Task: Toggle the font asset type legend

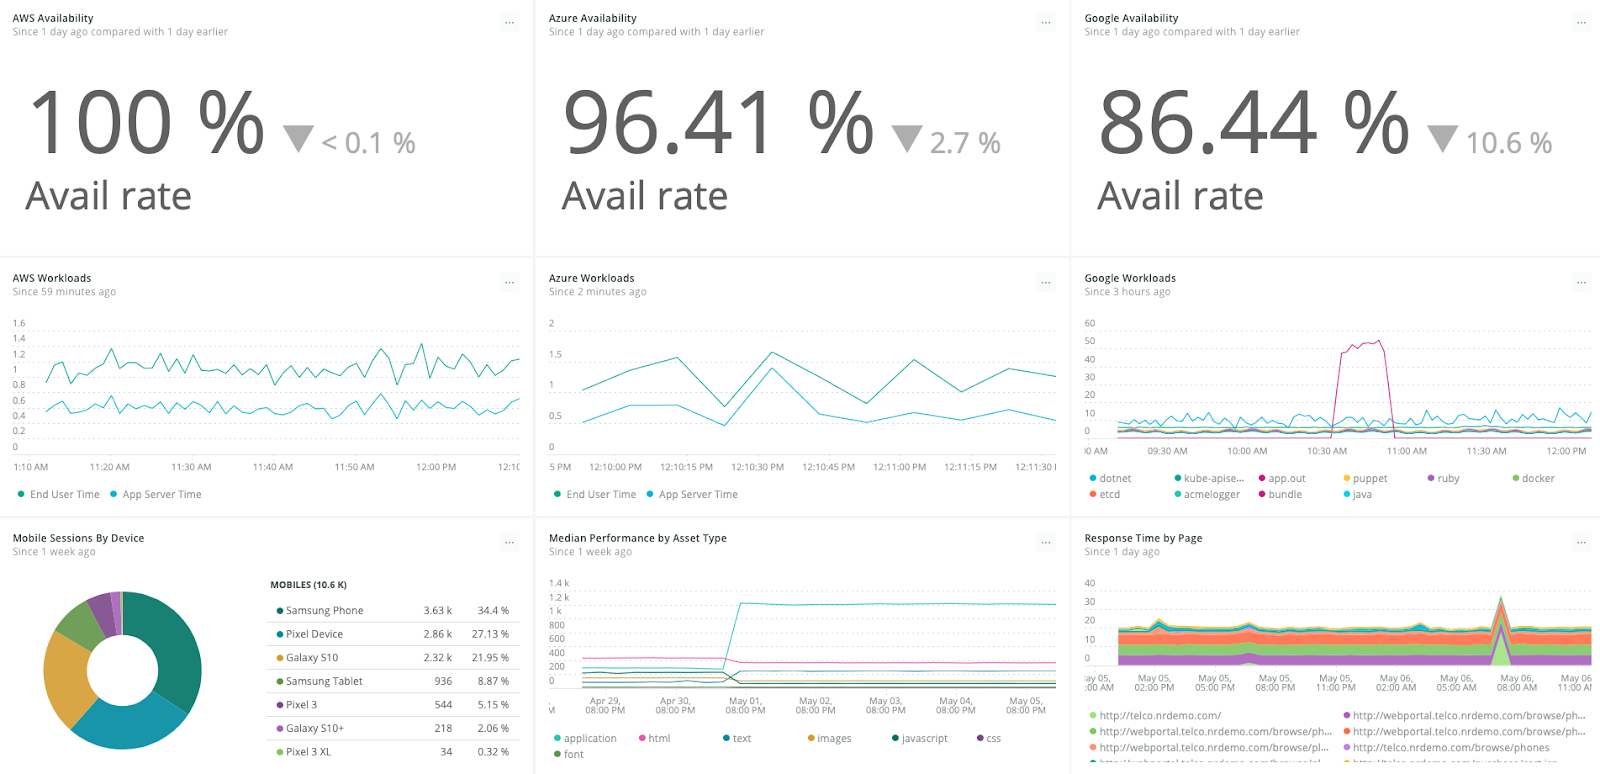Action: point(568,754)
